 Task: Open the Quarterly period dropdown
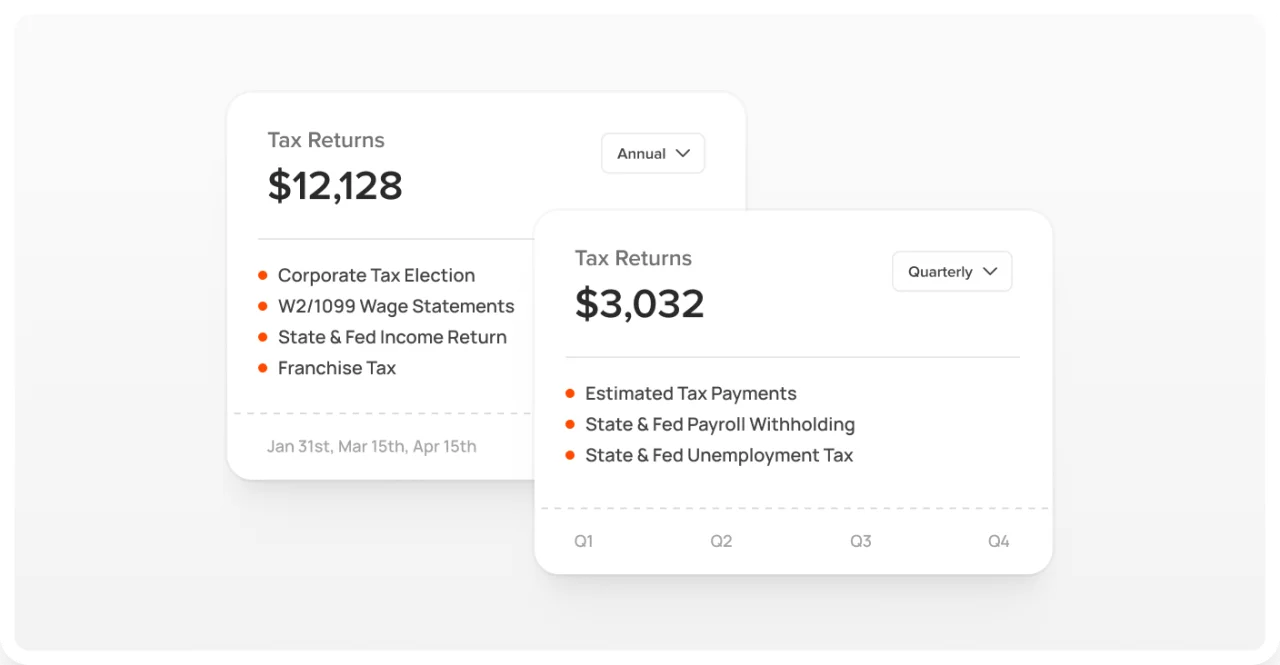pyautogui.click(x=951, y=271)
